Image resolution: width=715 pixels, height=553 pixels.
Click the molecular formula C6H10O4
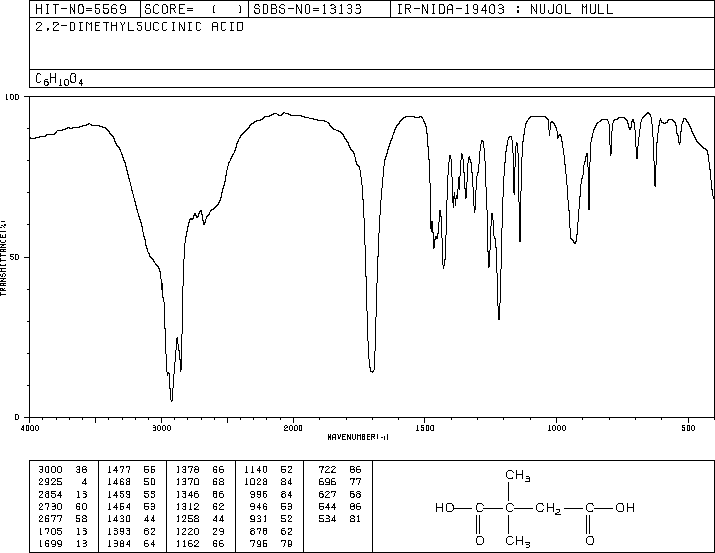59,79
